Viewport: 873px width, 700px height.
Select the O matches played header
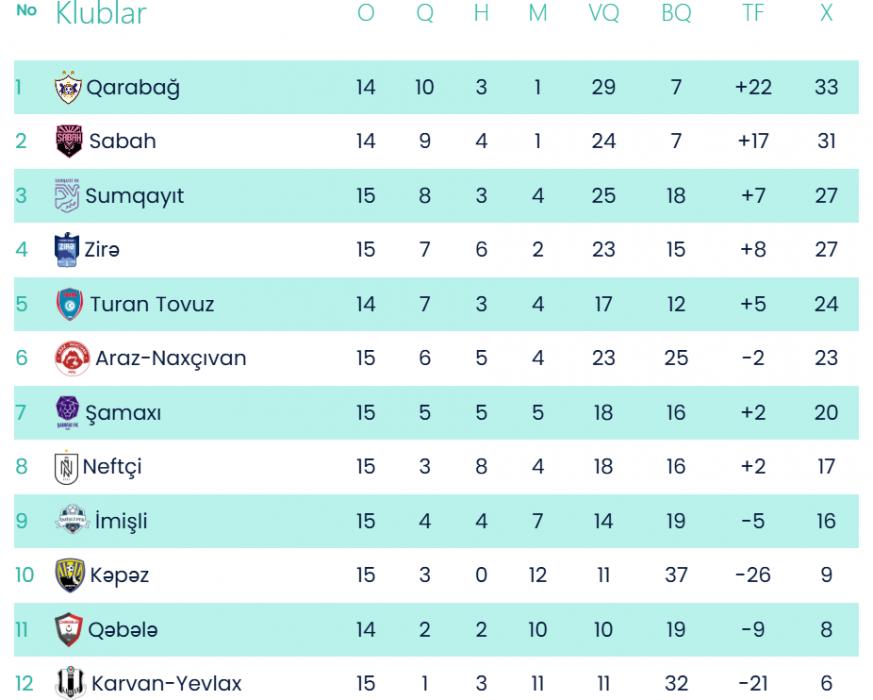[x=366, y=14]
